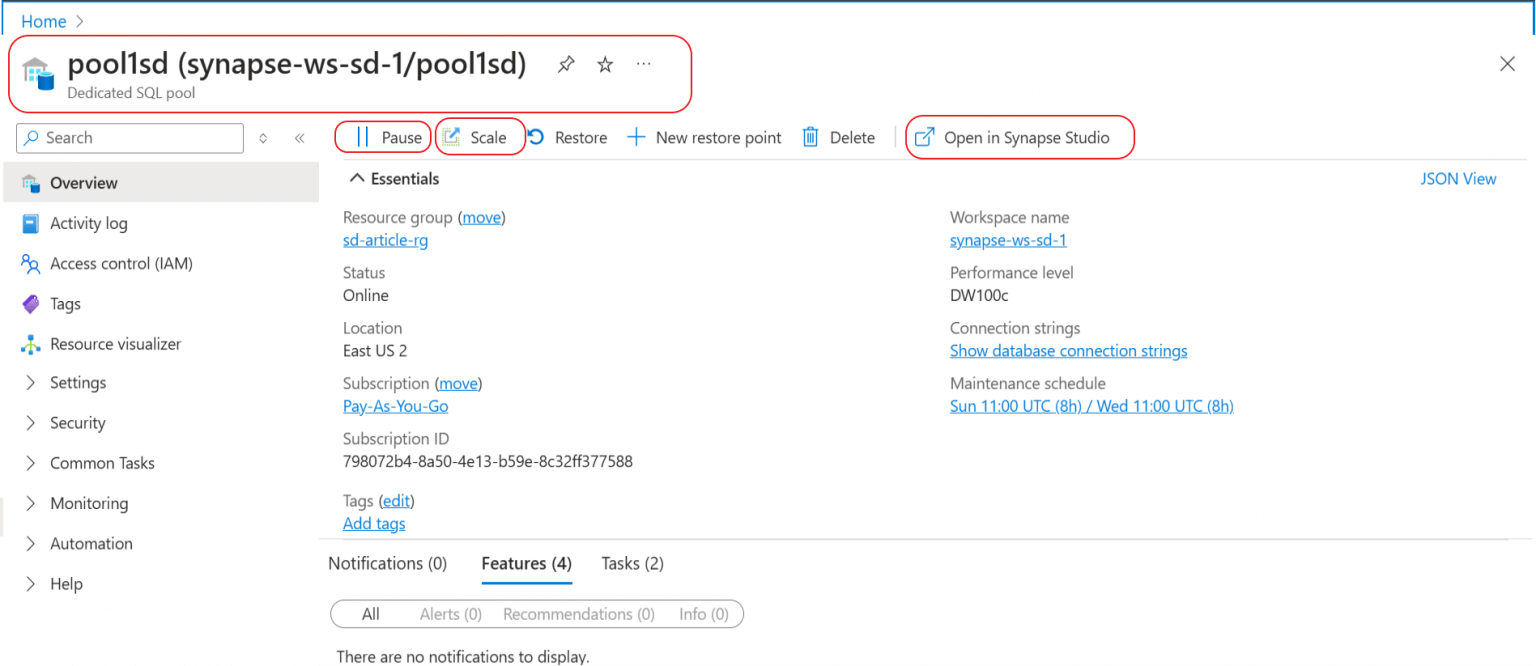Click the Resource visualizer icon

click(x=31, y=344)
